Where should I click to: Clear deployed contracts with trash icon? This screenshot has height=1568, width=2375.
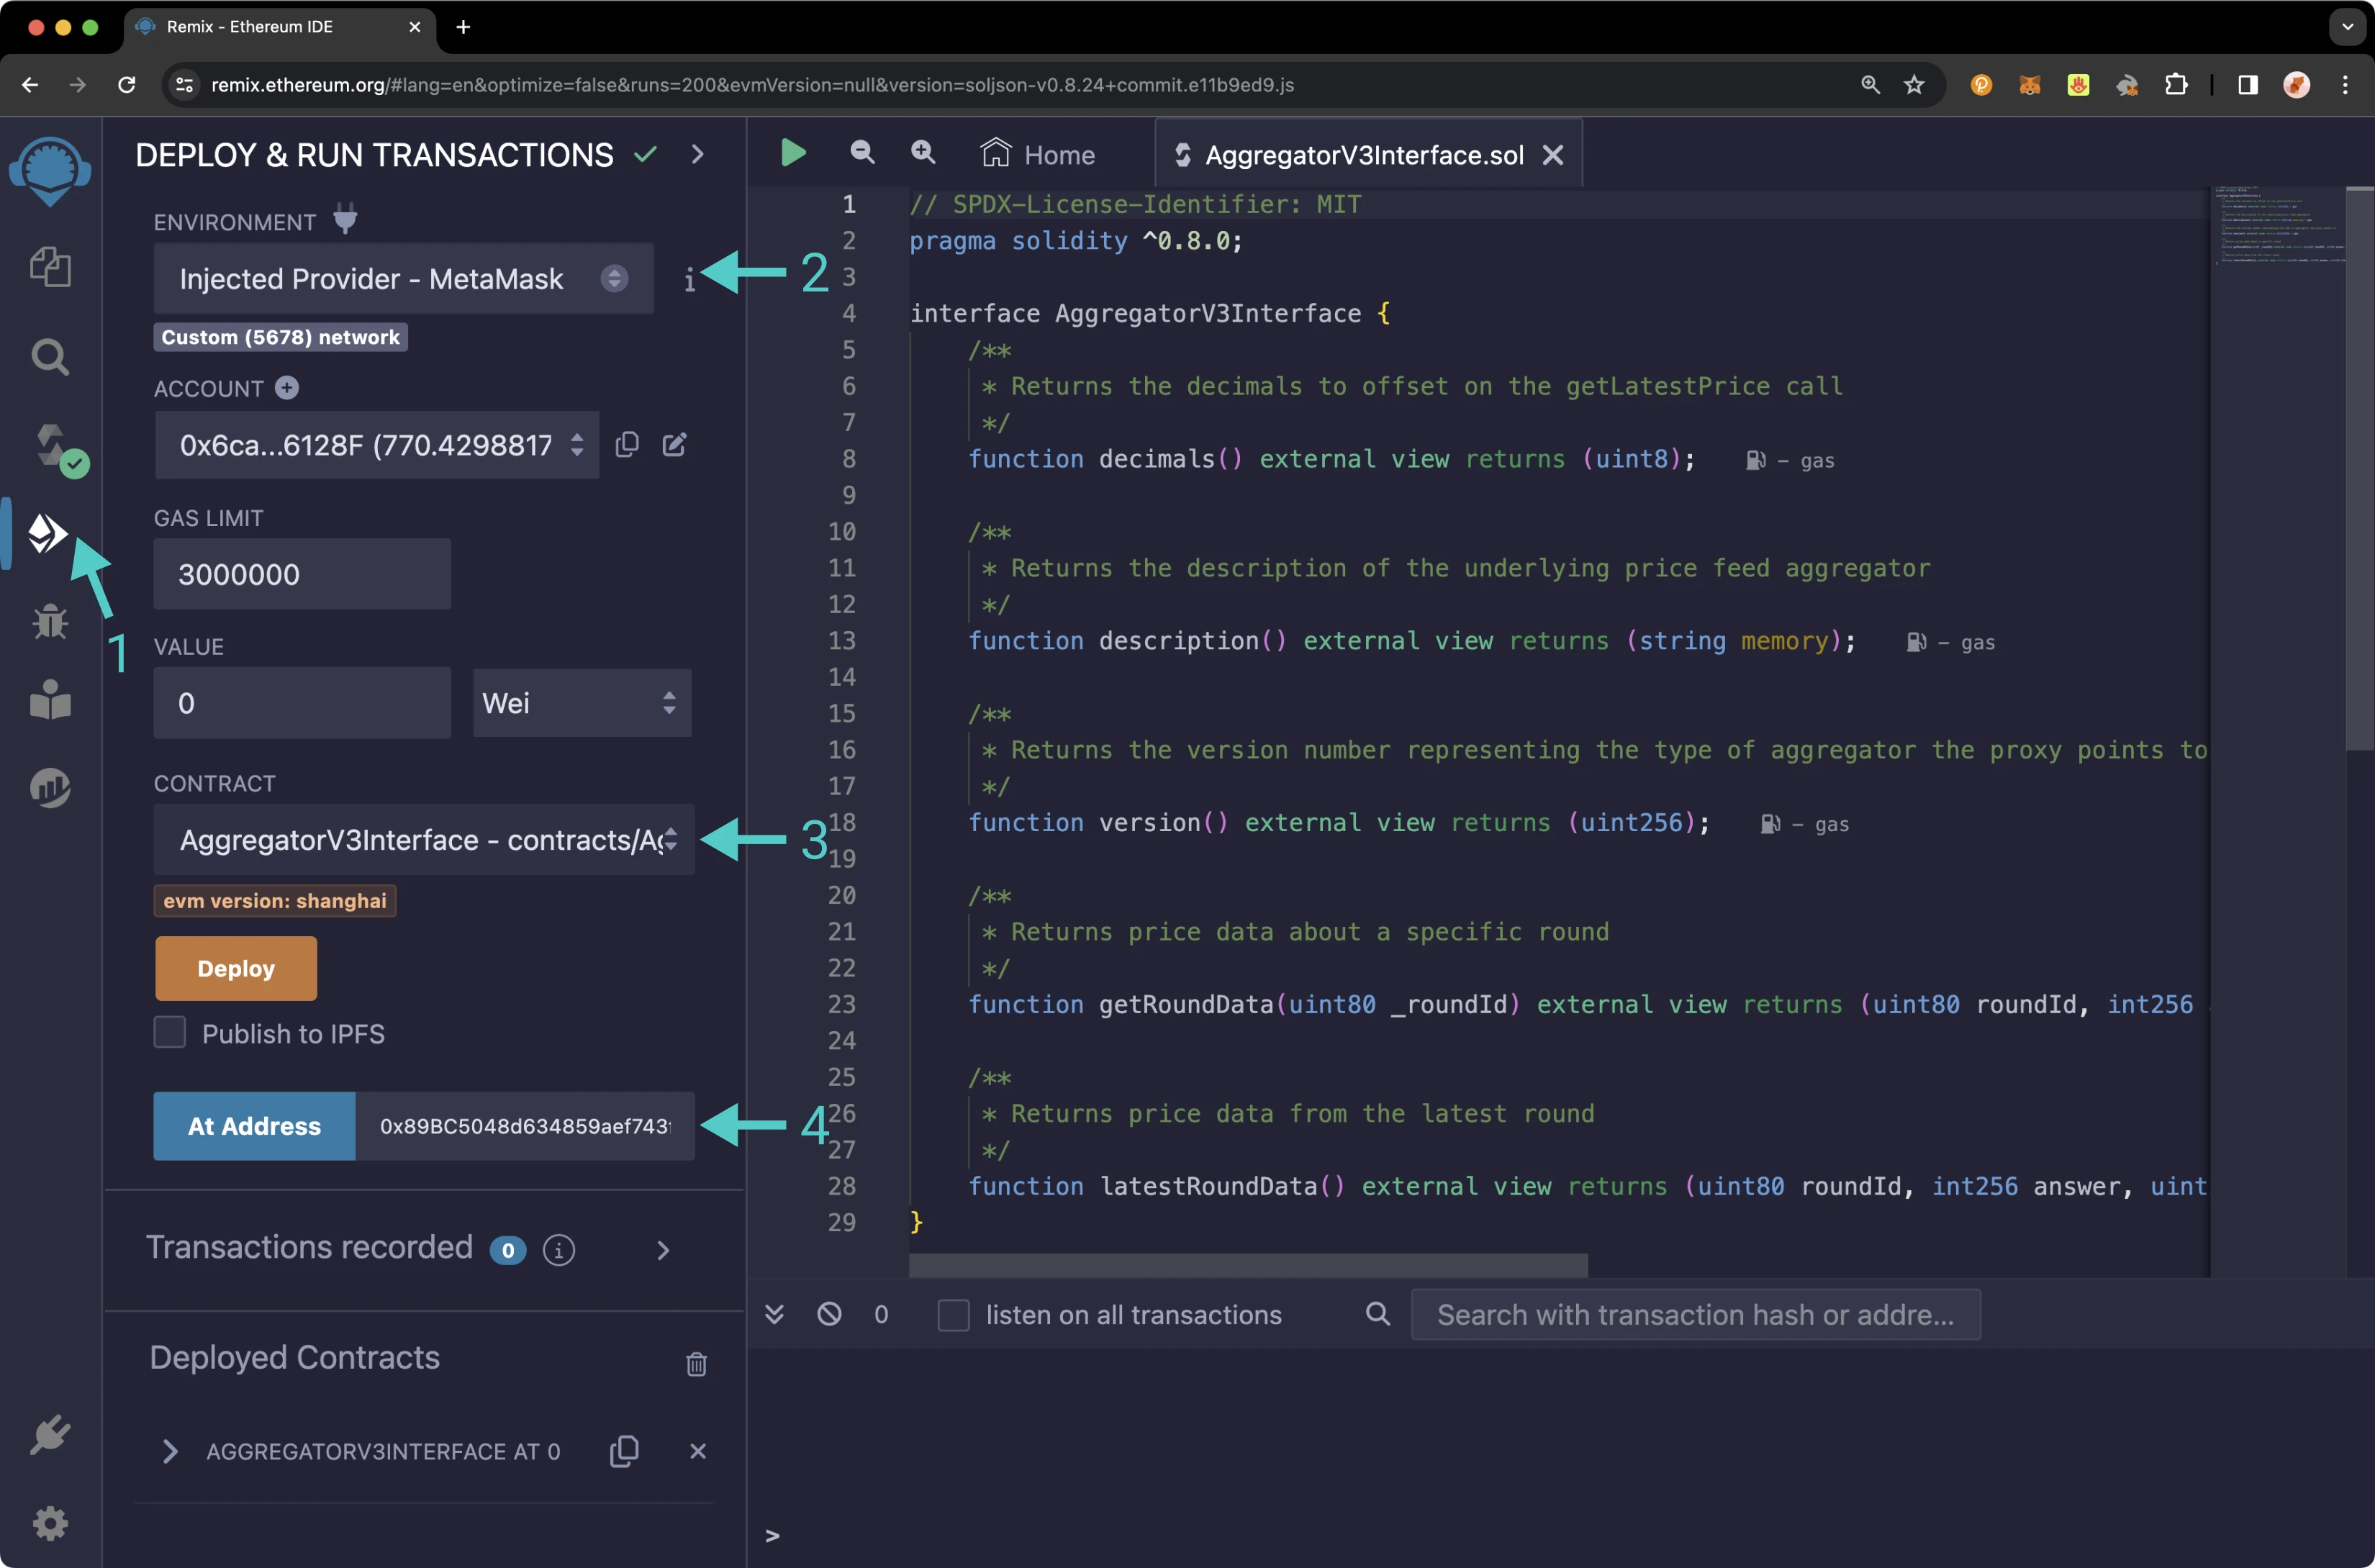[x=697, y=1364]
